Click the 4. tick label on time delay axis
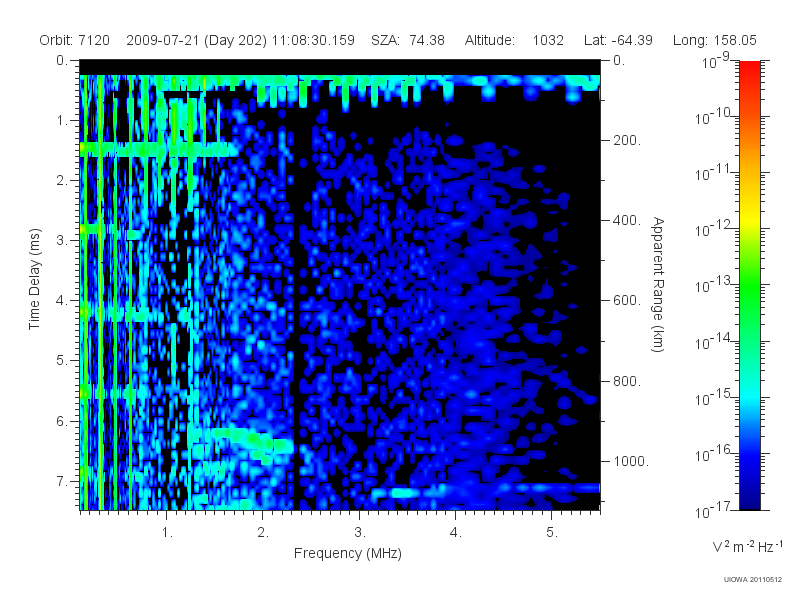This screenshot has height=600, width=800. pos(62,300)
